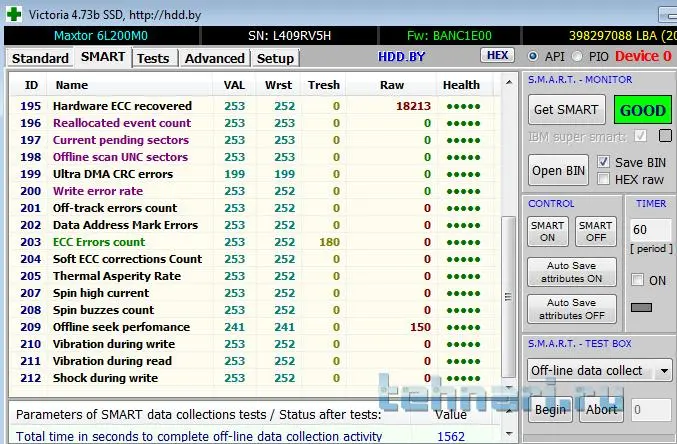Click the HDD.BY link
Viewport: 677px width, 444px height.
coord(402,57)
